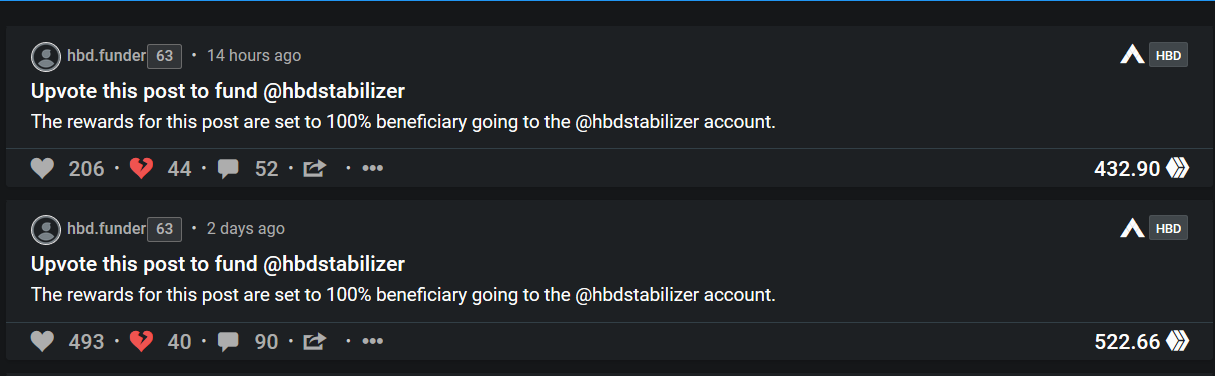Viewport: 1215px width, 376px height.
Task: Click community logo icon beside first HBD tag
Action: (1132, 56)
